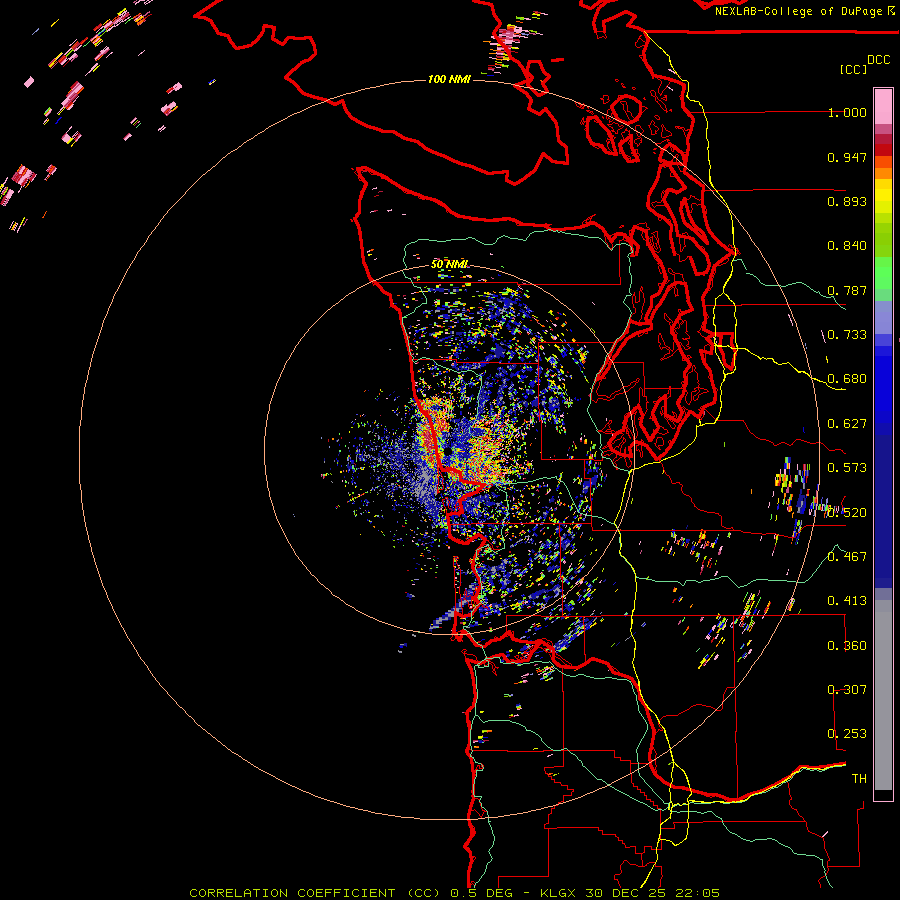The height and width of the screenshot is (900, 900).
Task: Click the 0.787 value on color scale
Action: pos(847,290)
